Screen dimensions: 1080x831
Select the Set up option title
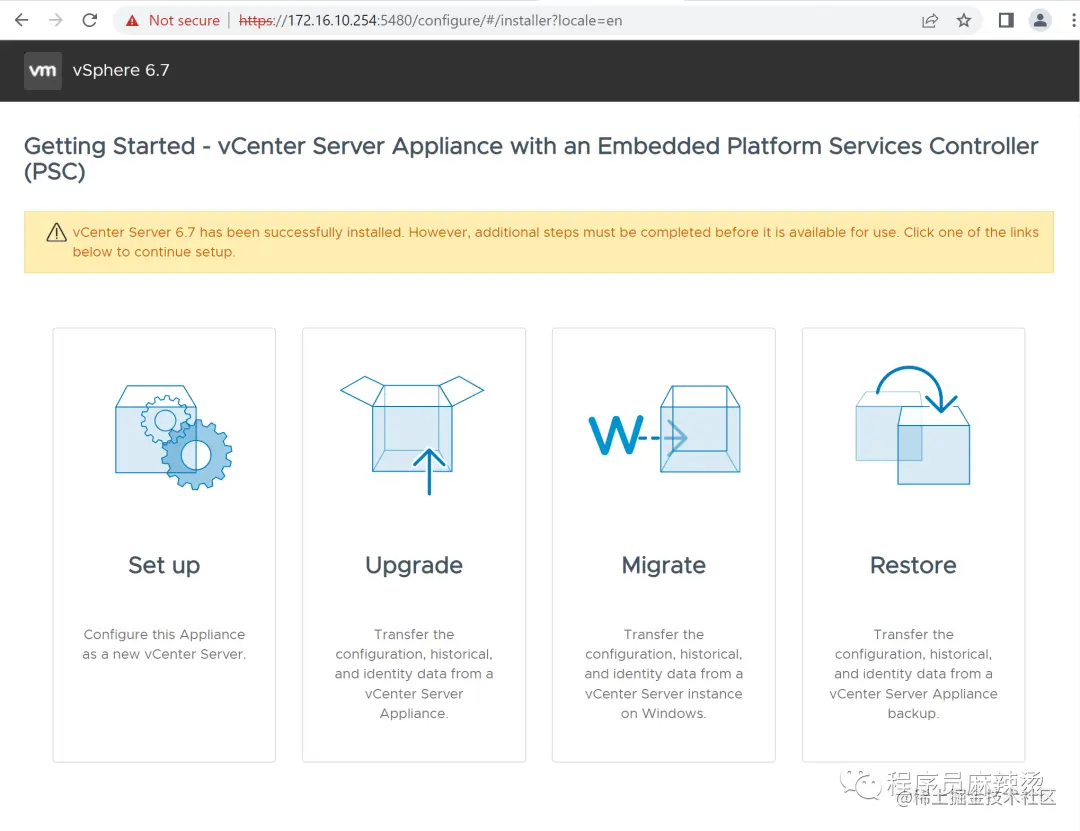click(x=164, y=565)
